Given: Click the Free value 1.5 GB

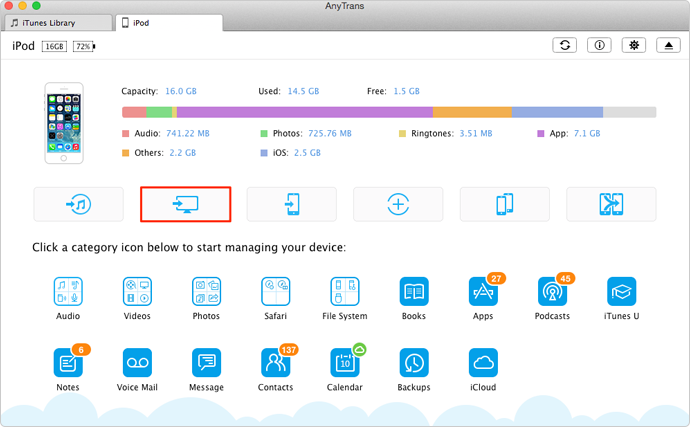Looking at the screenshot, I should coord(406,91).
